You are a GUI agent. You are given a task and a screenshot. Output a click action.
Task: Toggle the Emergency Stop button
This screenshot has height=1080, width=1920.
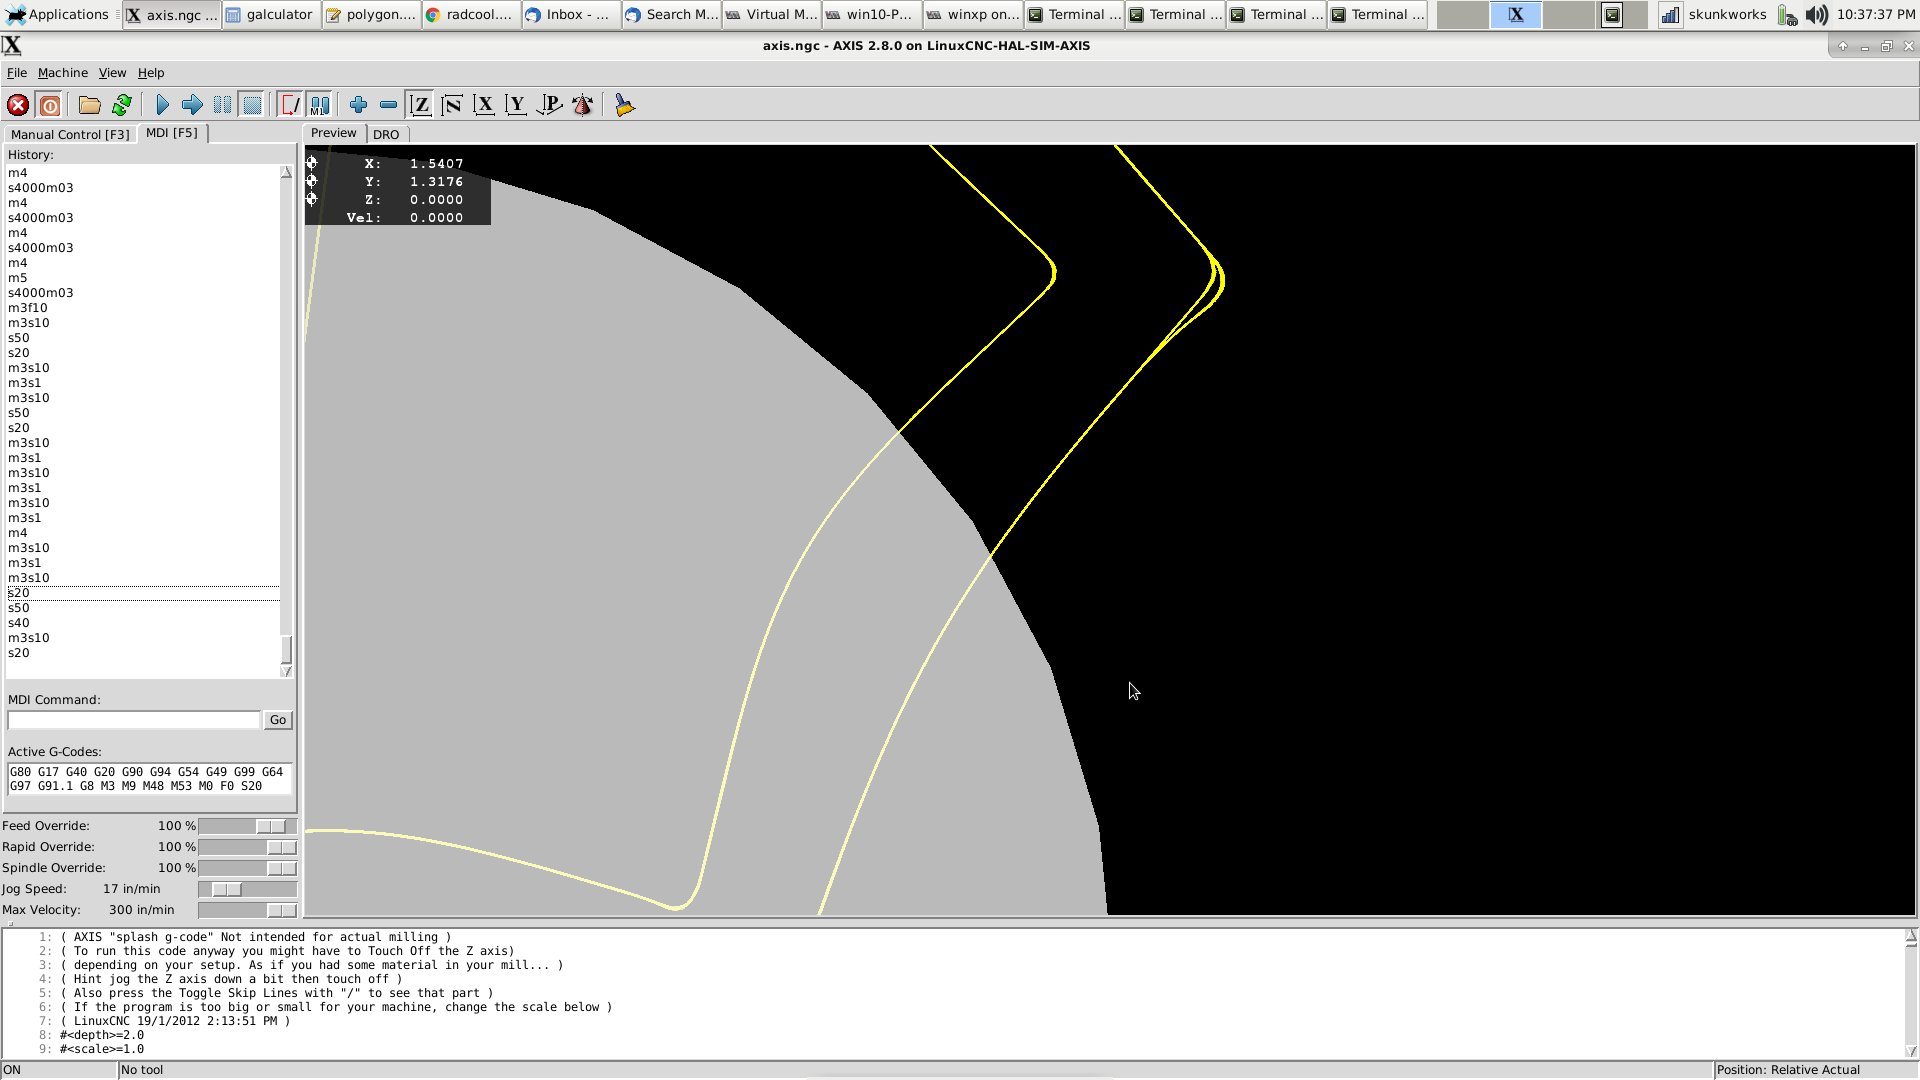click(18, 105)
